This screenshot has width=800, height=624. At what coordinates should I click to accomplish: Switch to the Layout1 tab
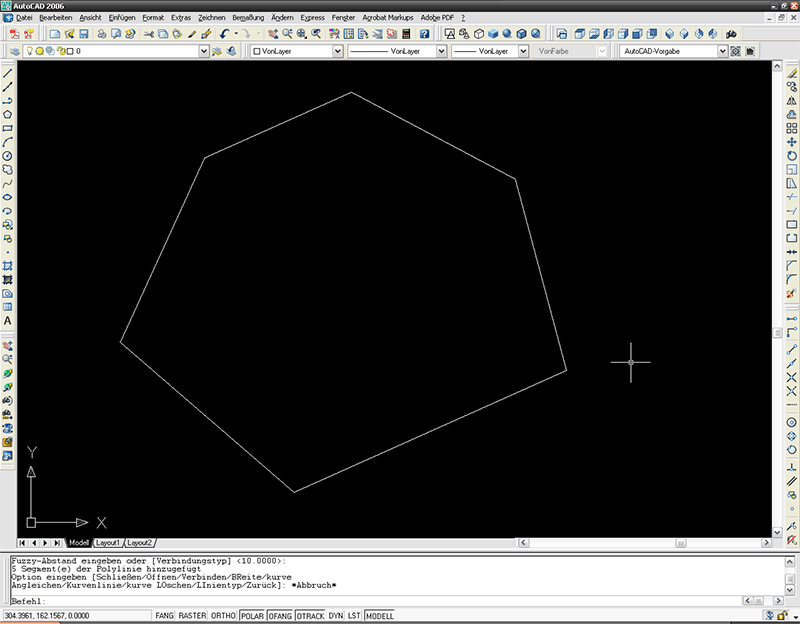108,542
